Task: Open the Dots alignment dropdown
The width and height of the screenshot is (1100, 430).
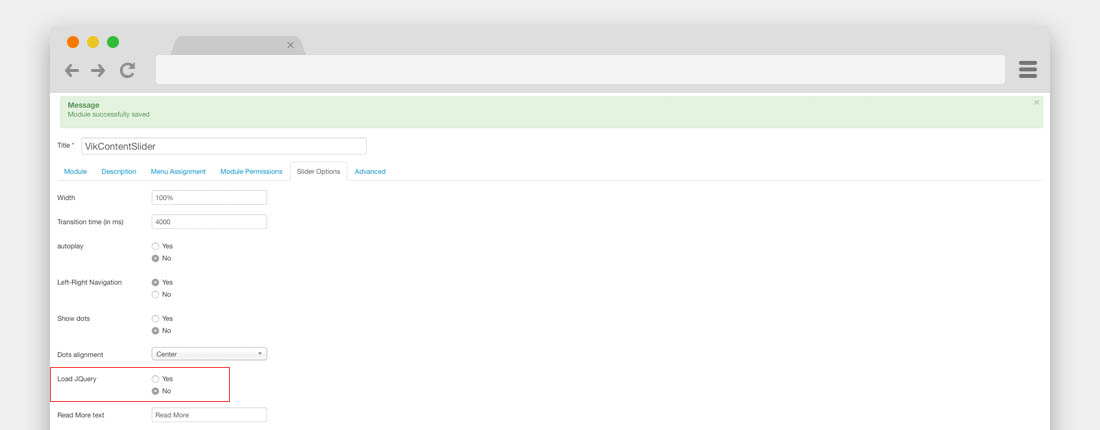Action: click(x=209, y=354)
